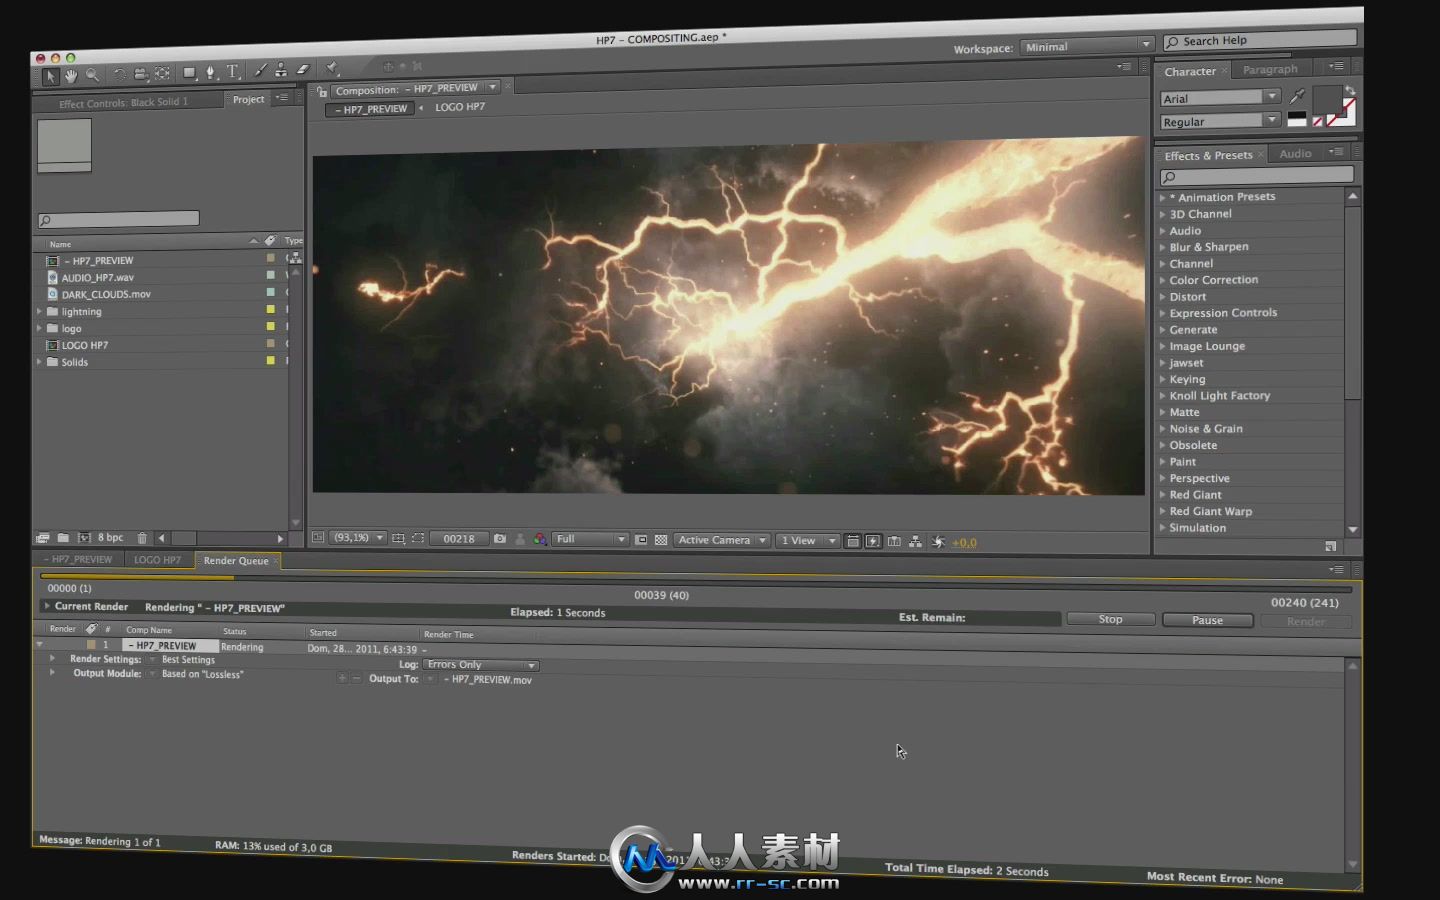Click Region of Interest icon

[x=642, y=540]
